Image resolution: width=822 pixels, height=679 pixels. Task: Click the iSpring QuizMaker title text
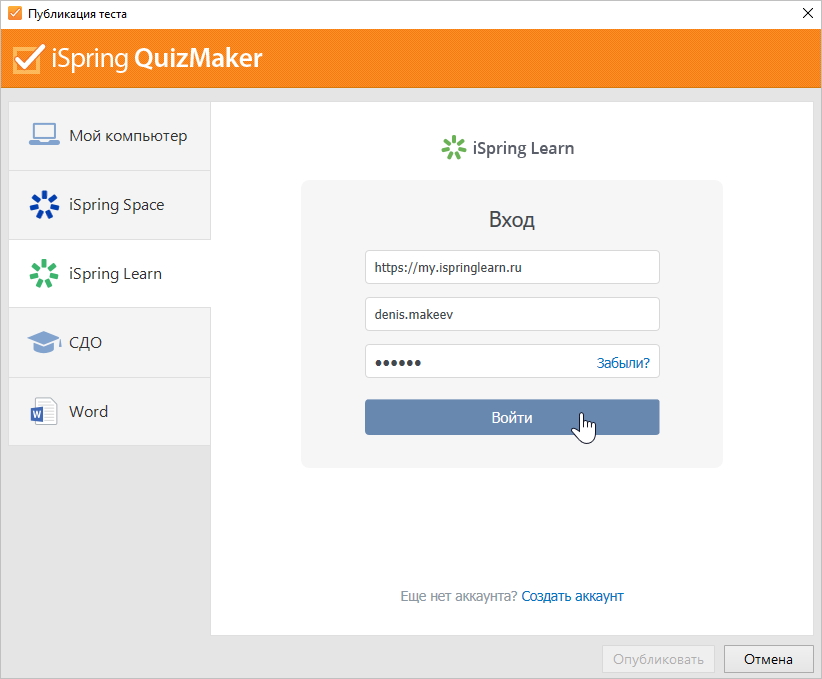pyautogui.click(x=157, y=59)
